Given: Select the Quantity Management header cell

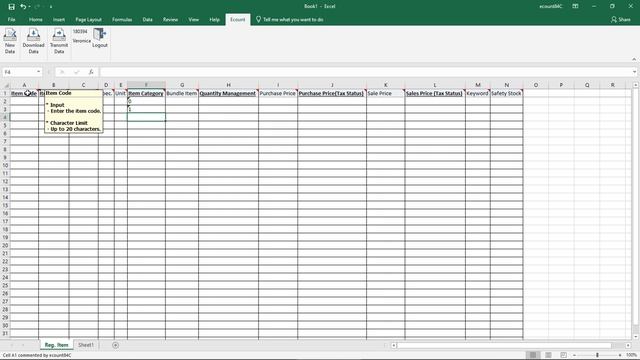Looking at the screenshot, I should coord(228,93).
